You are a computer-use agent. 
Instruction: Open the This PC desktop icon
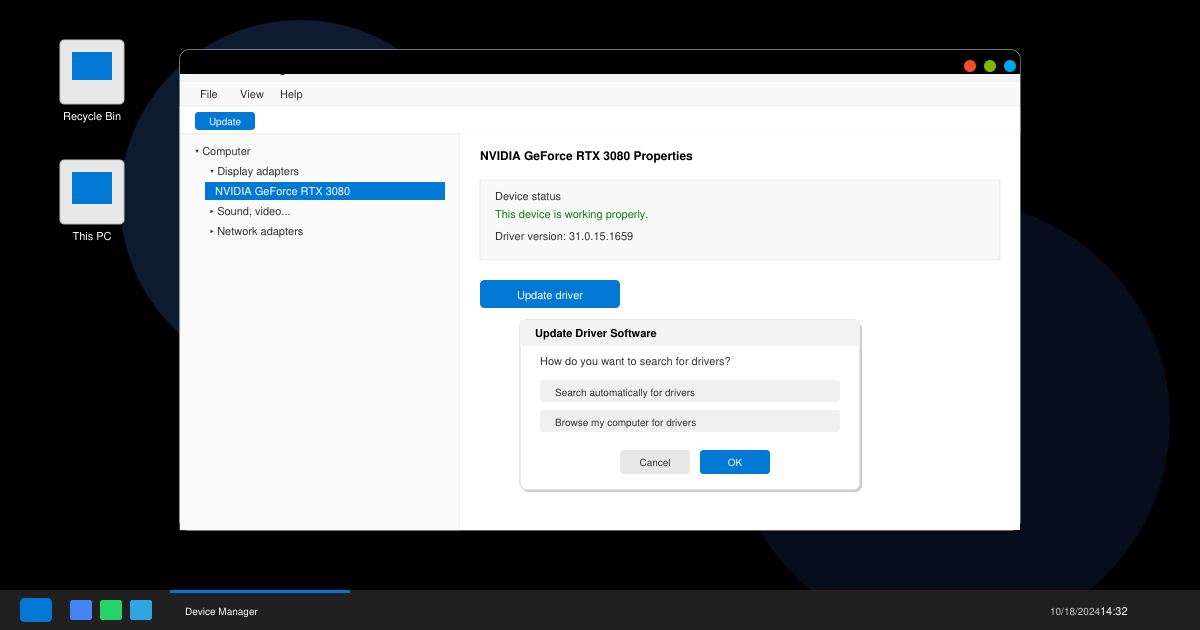click(92, 192)
